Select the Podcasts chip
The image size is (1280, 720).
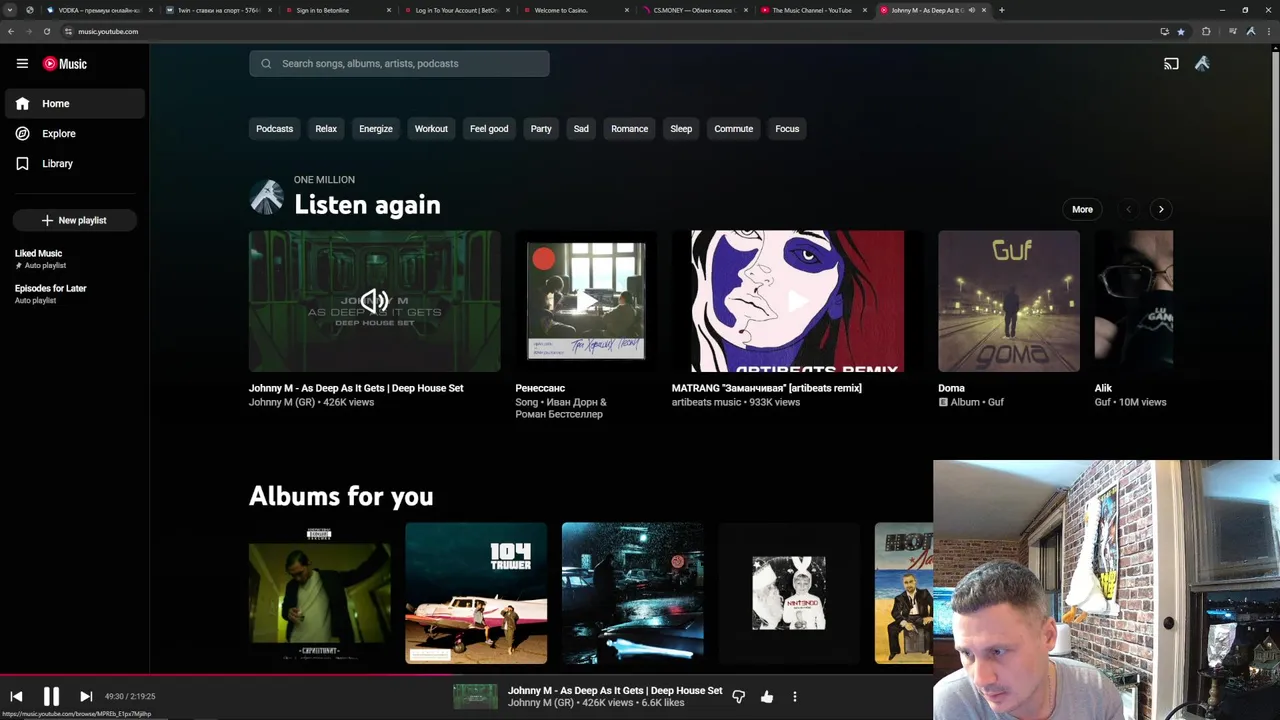pyautogui.click(x=274, y=128)
